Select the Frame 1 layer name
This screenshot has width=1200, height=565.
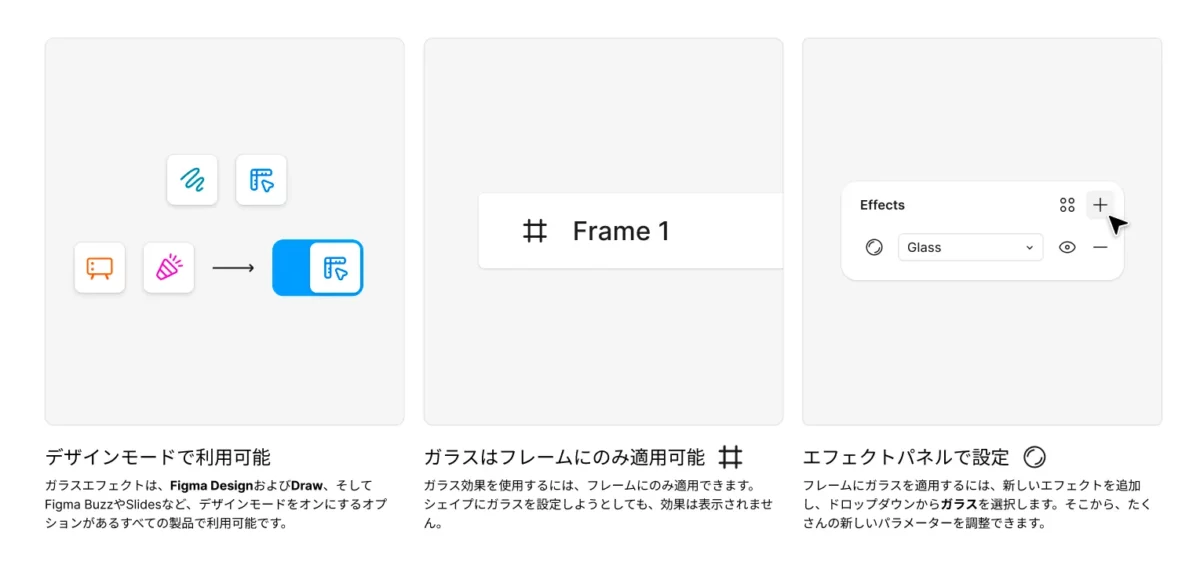[x=621, y=232]
